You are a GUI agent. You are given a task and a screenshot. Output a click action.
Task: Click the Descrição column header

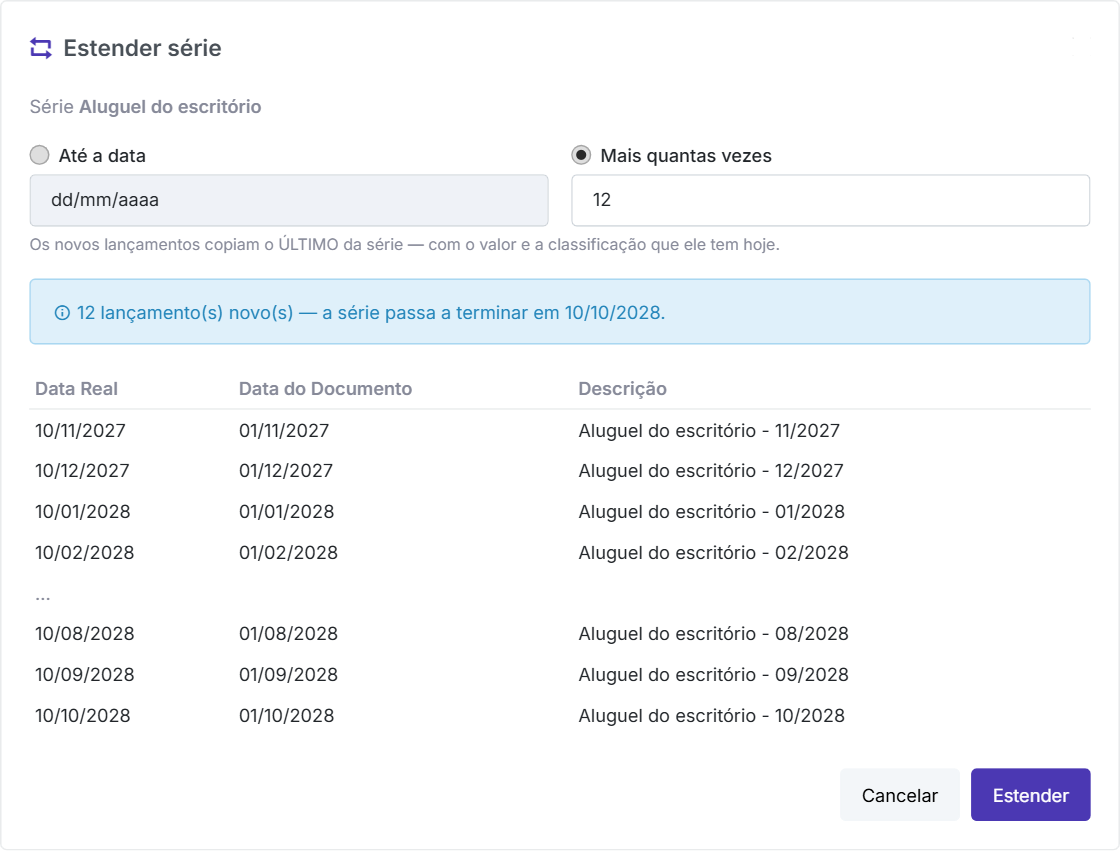coord(623,389)
